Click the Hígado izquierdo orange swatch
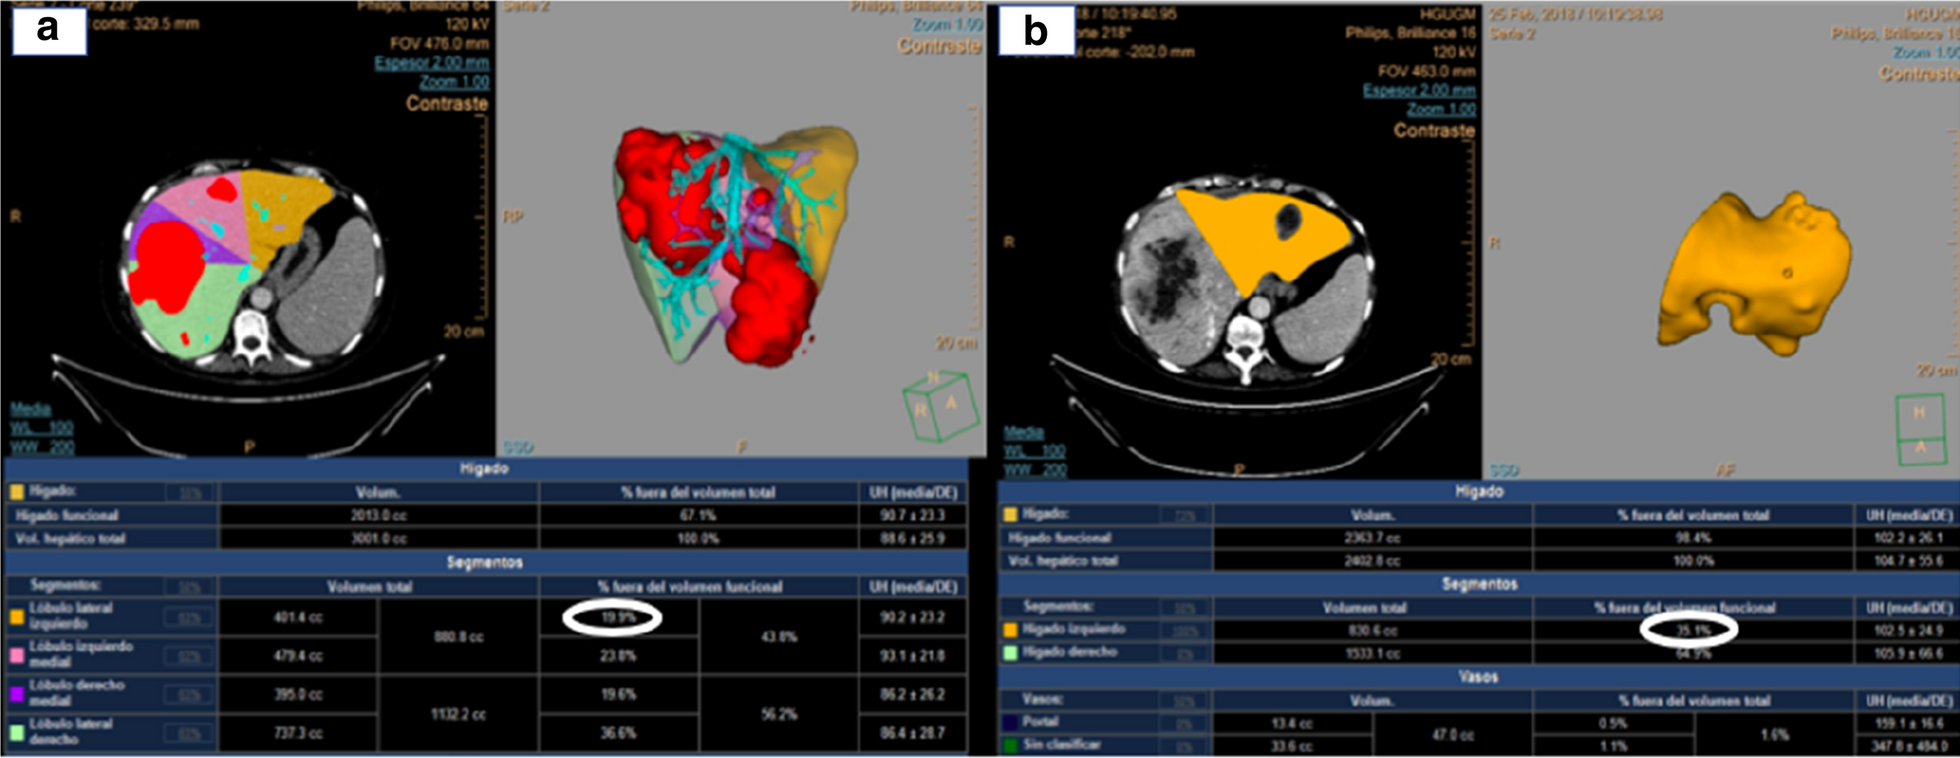Viewport: 1960px width, 758px height. click(x=1010, y=629)
